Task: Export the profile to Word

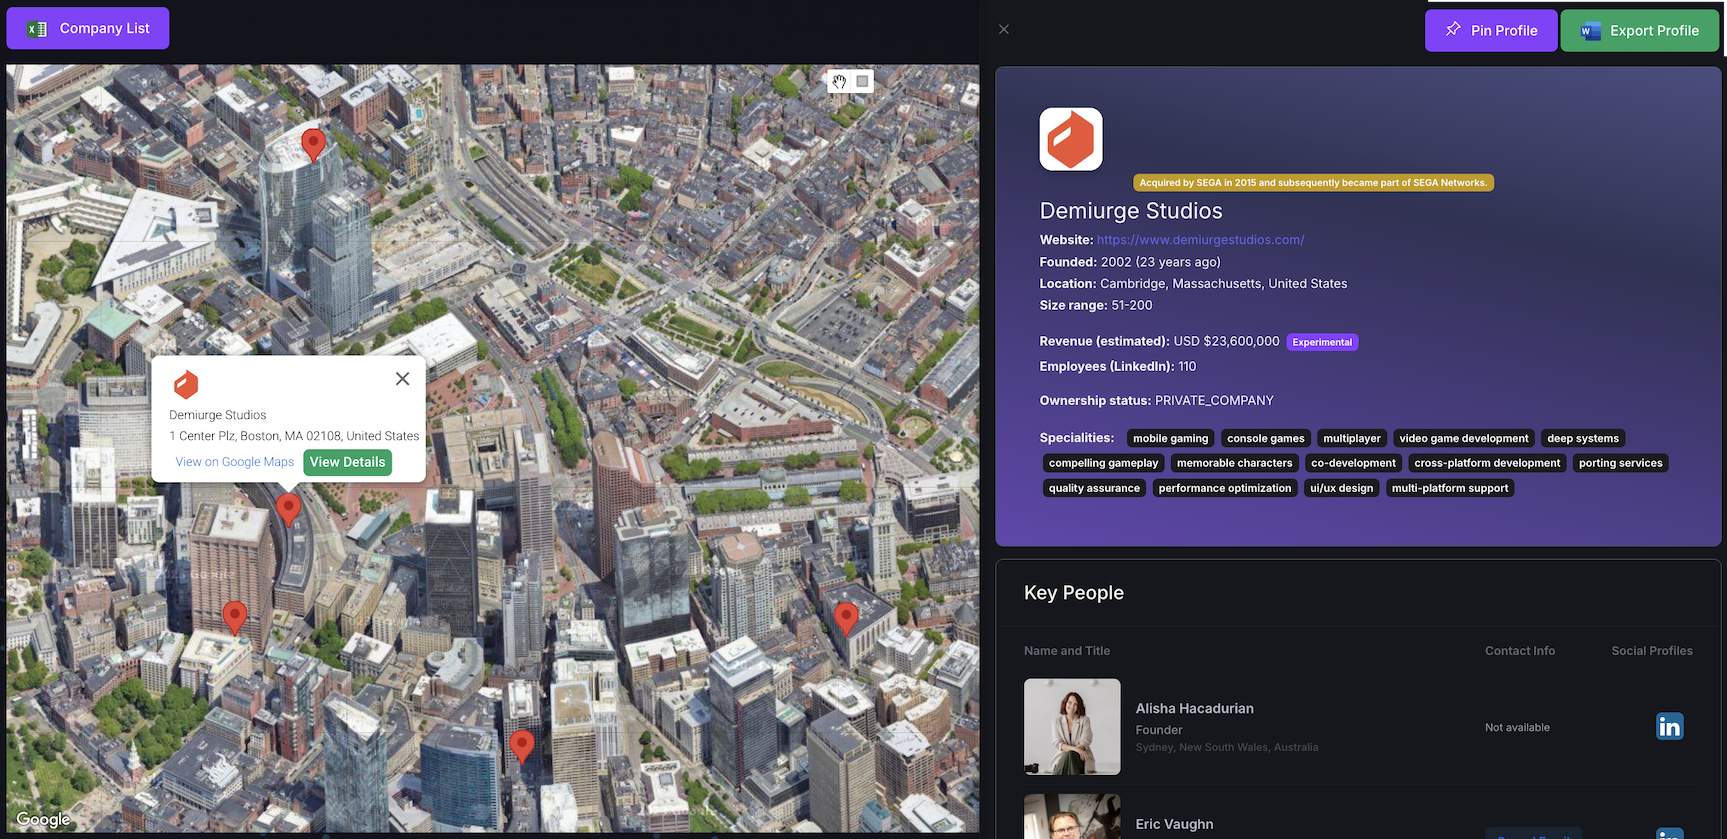Action: pos(1640,30)
